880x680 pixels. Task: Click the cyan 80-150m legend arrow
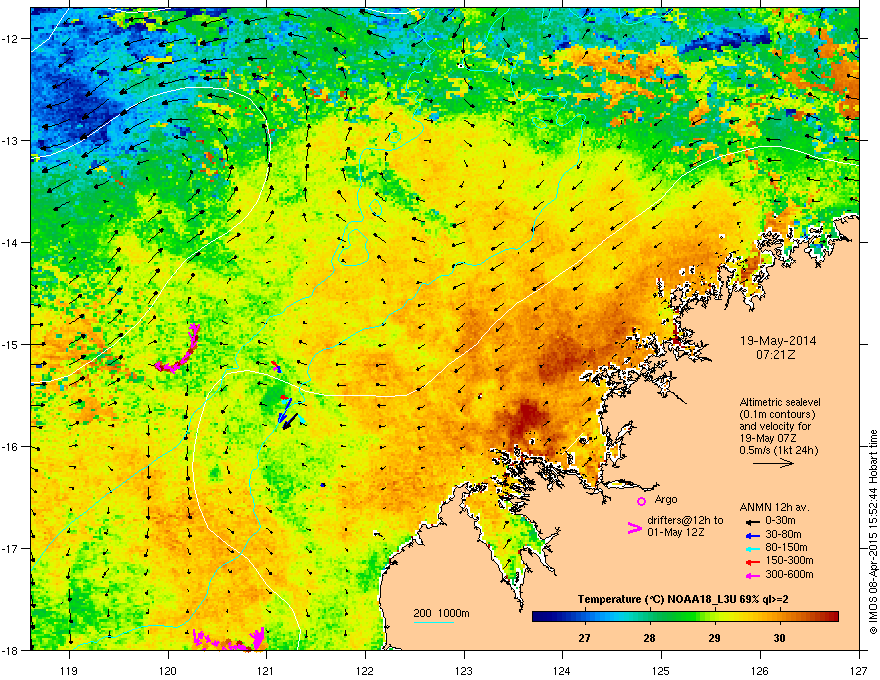tap(751, 548)
